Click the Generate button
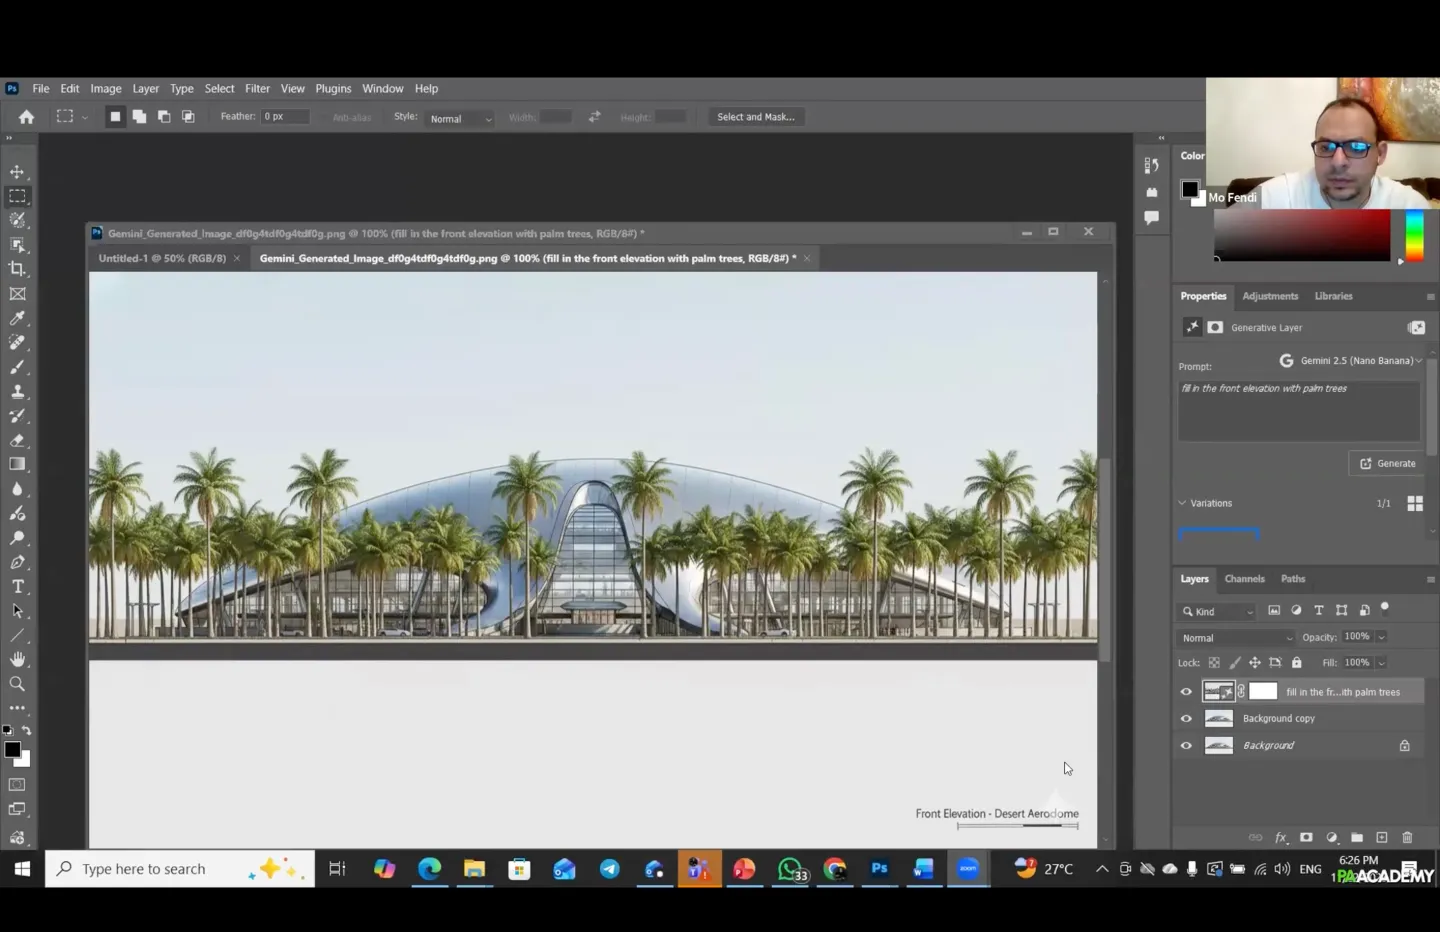 1387,464
